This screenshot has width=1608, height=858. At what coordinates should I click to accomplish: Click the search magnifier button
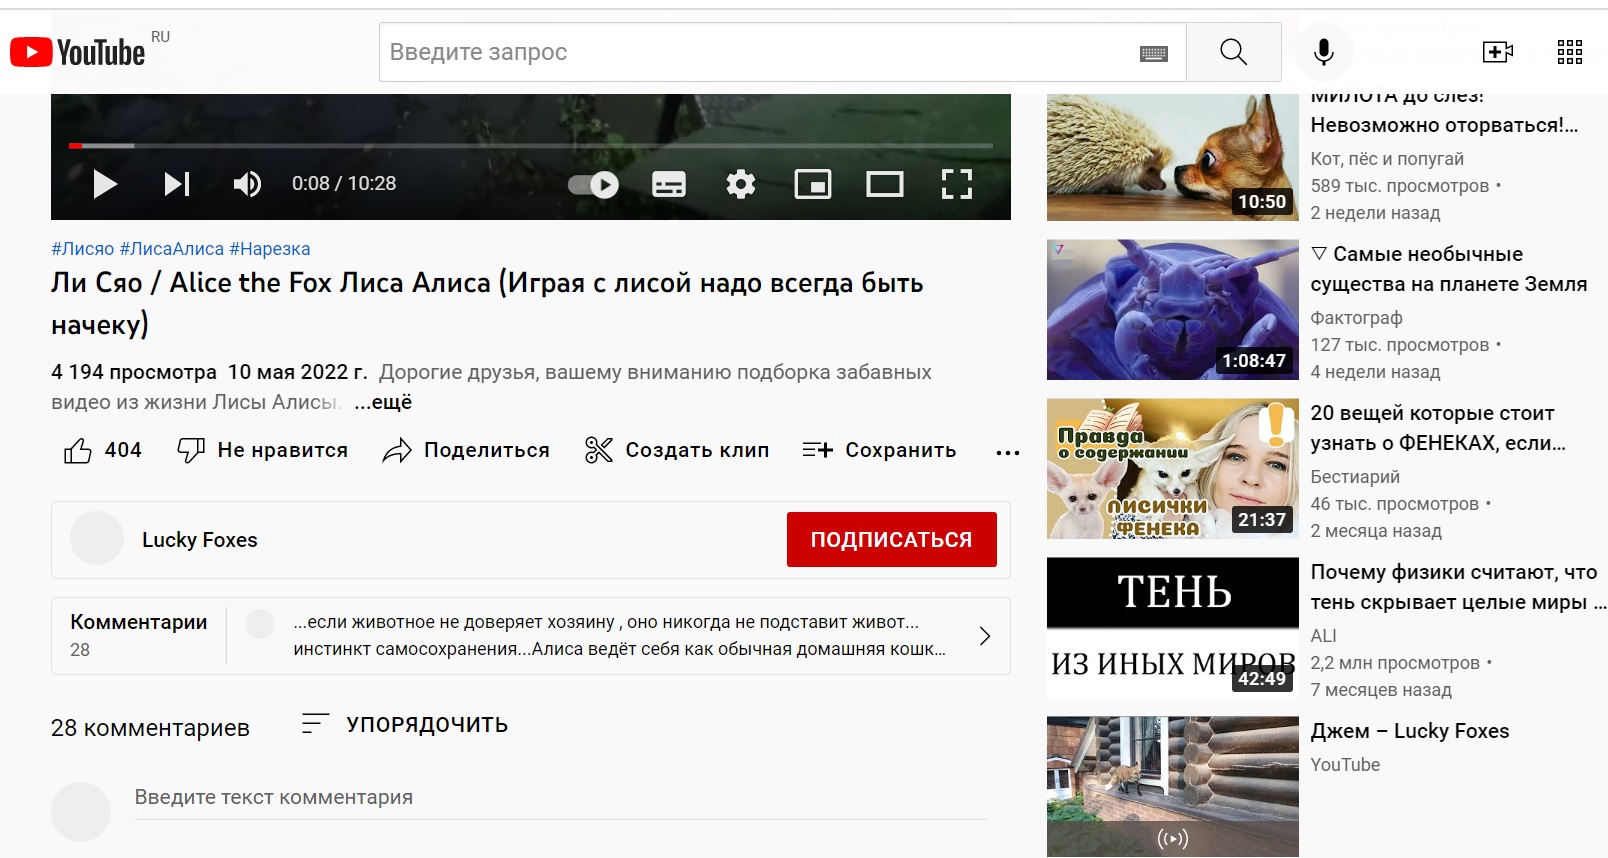[1233, 52]
